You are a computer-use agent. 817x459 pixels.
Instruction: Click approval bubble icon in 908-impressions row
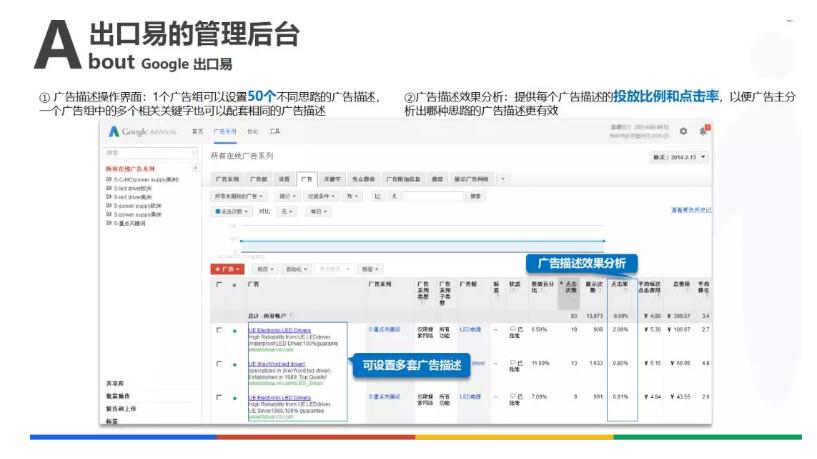[x=513, y=329]
